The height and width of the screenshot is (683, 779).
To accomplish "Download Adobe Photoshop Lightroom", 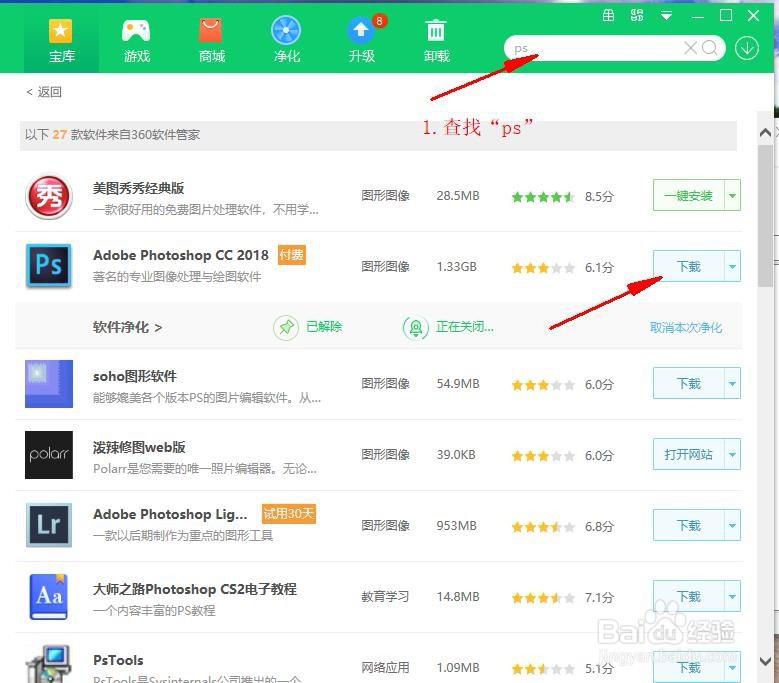I will (x=689, y=525).
